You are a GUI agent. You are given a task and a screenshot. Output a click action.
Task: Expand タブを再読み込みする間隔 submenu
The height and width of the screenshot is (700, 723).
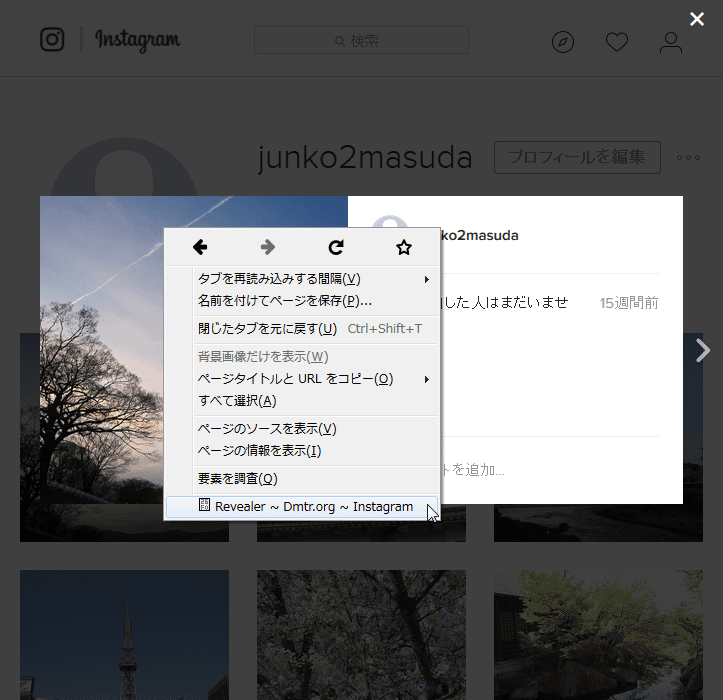click(x=302, y=279)
